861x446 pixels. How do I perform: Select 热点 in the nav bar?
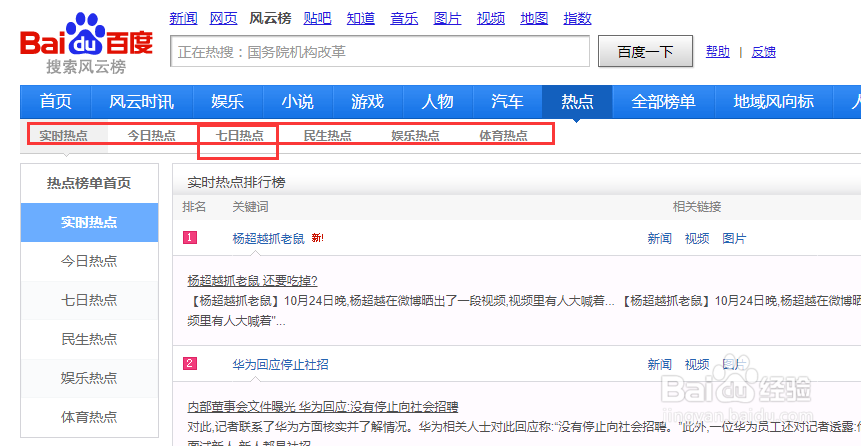pyautogui.click(x=577, y=102)
